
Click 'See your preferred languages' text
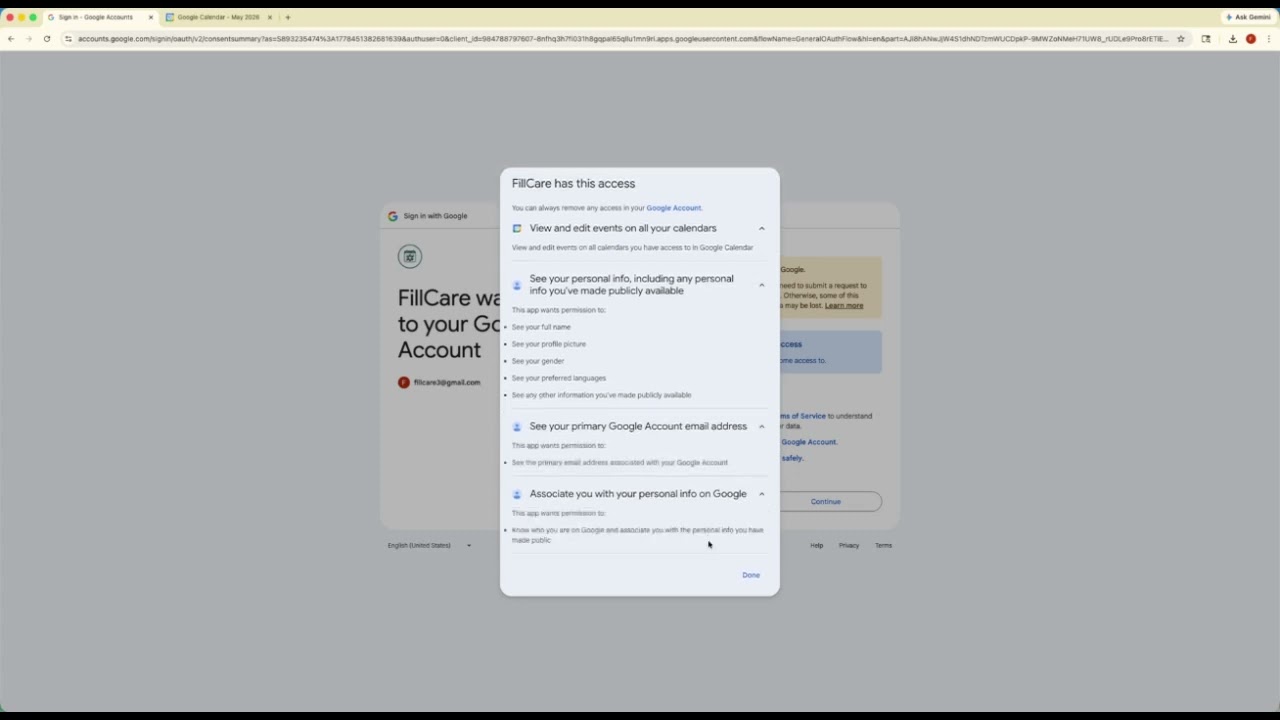point(559,378)
